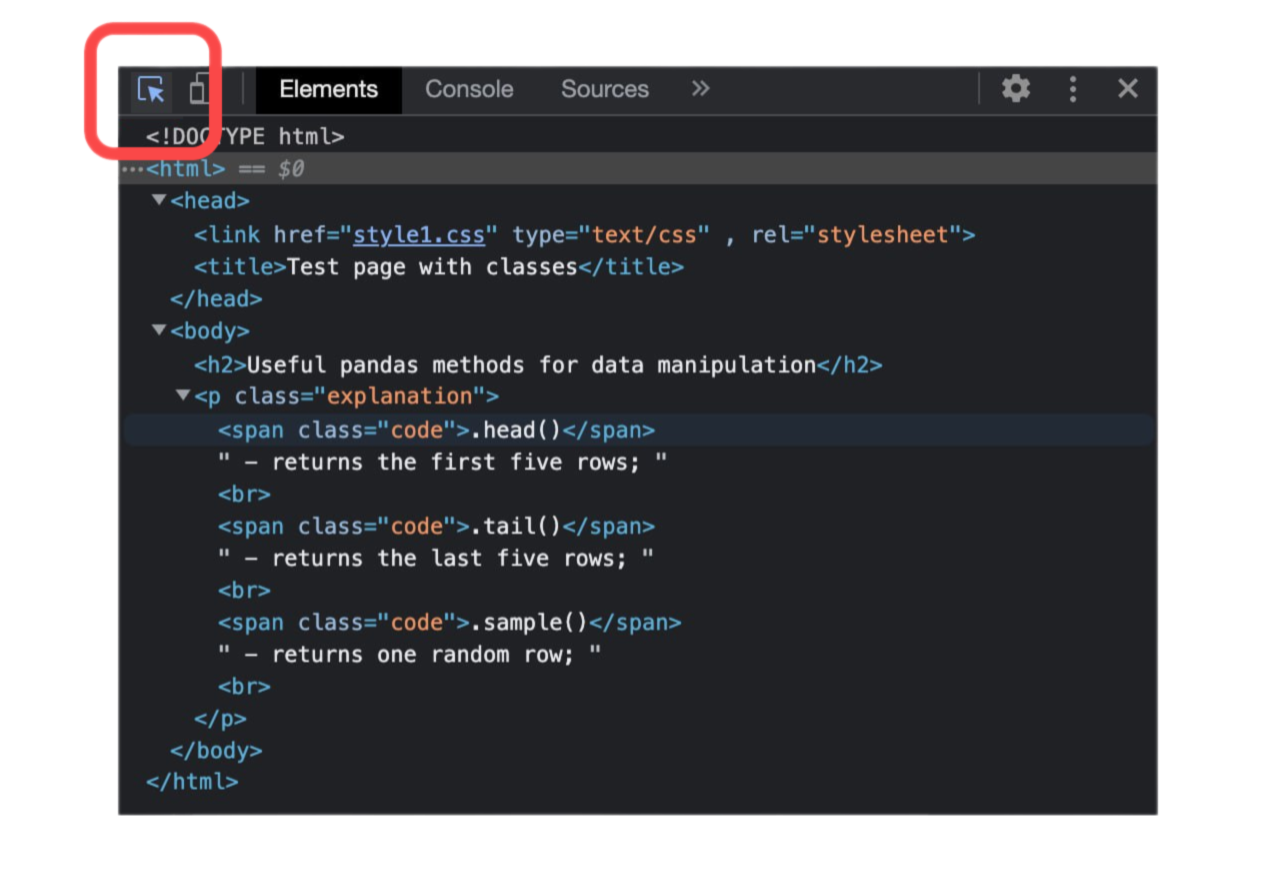The image size is (1276, 879).
Task: Collapse the p class explanation node
Action: click(183, 395)
